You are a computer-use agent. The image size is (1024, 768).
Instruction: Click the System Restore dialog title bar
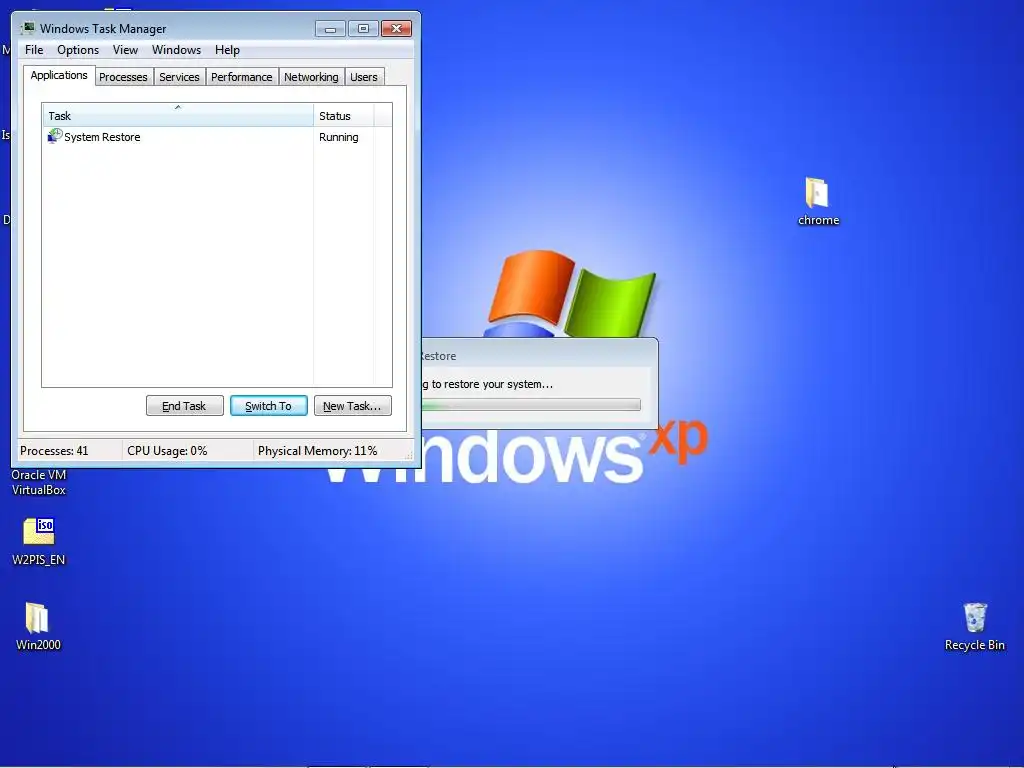539,355
